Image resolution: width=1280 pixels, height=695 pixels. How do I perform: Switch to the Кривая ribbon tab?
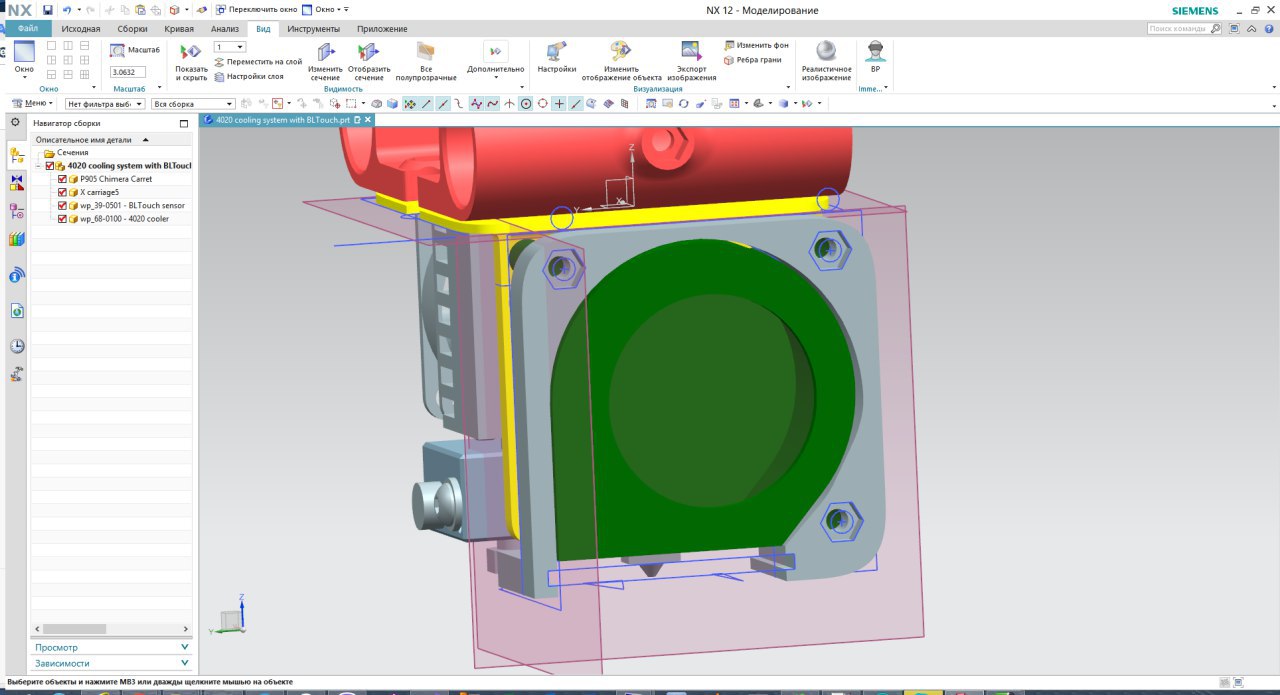click(179, 29)
